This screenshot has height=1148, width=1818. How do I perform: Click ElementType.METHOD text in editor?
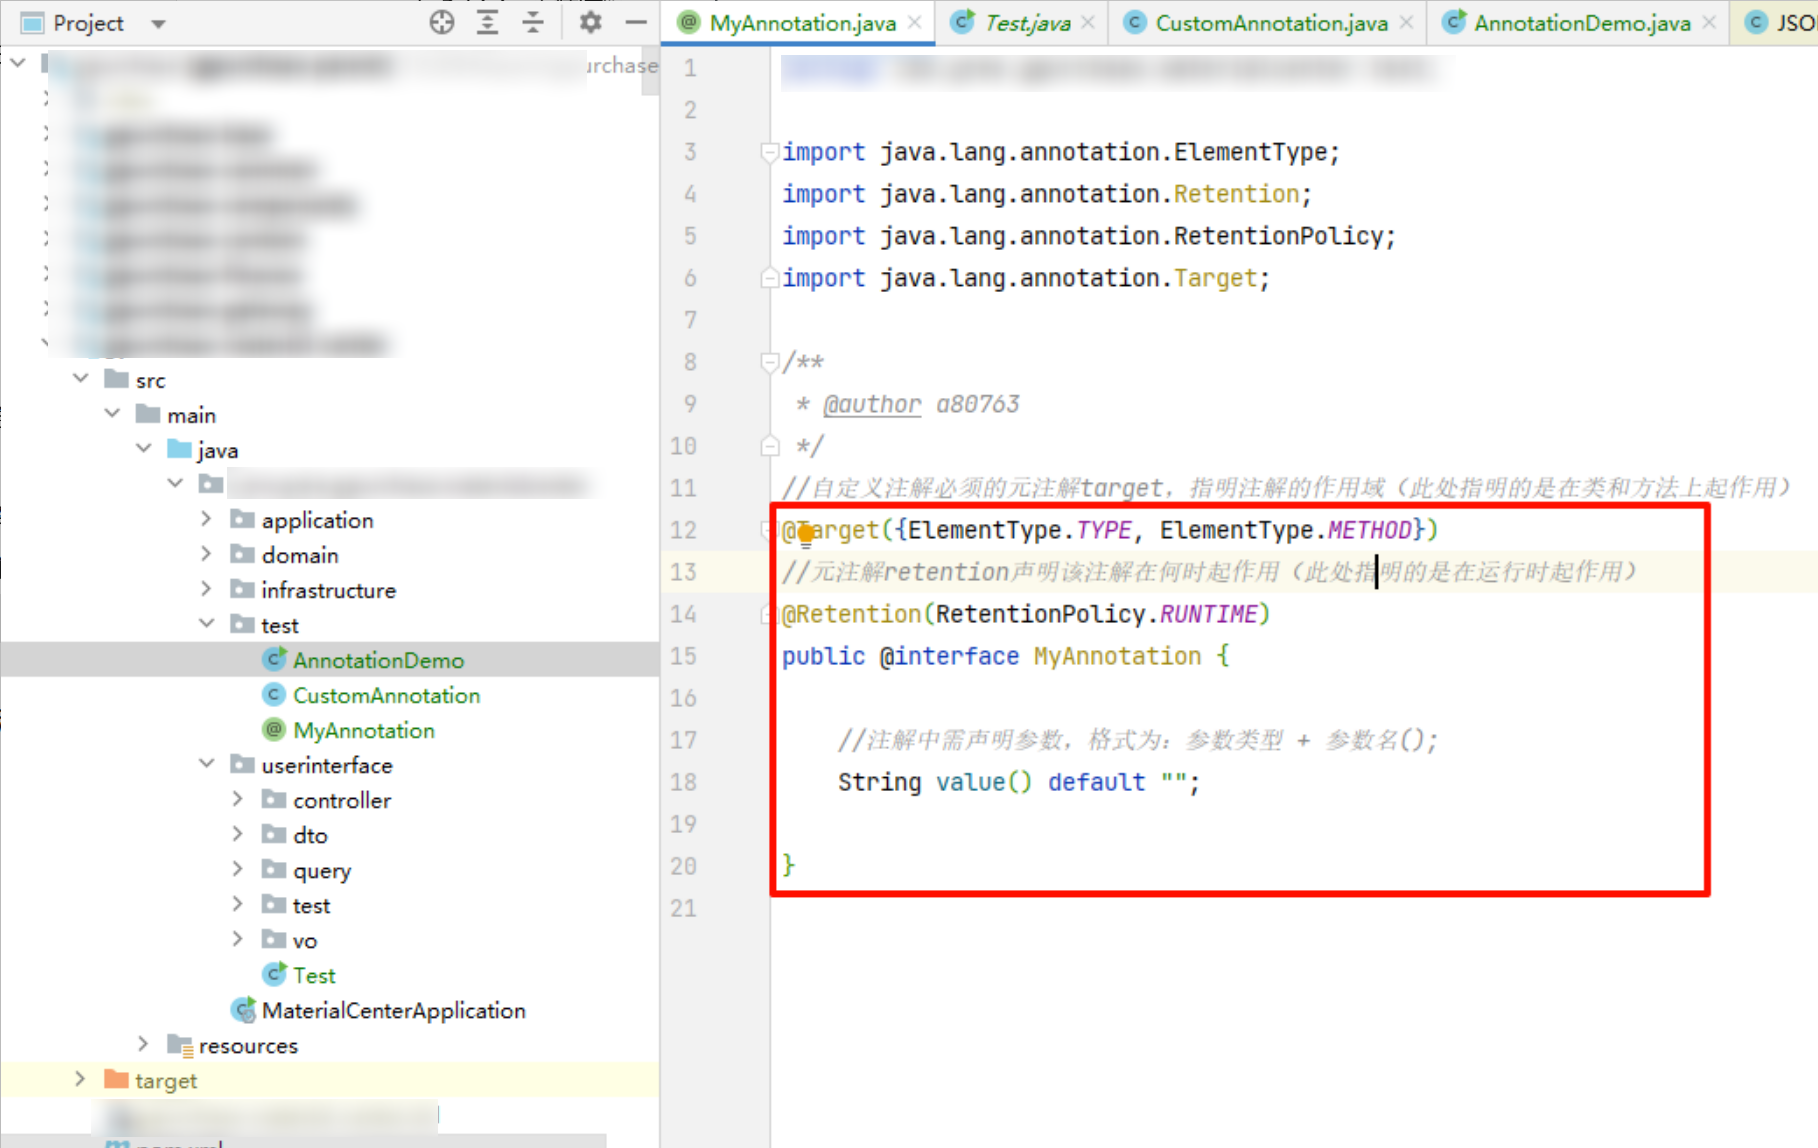coord(1286,530)
